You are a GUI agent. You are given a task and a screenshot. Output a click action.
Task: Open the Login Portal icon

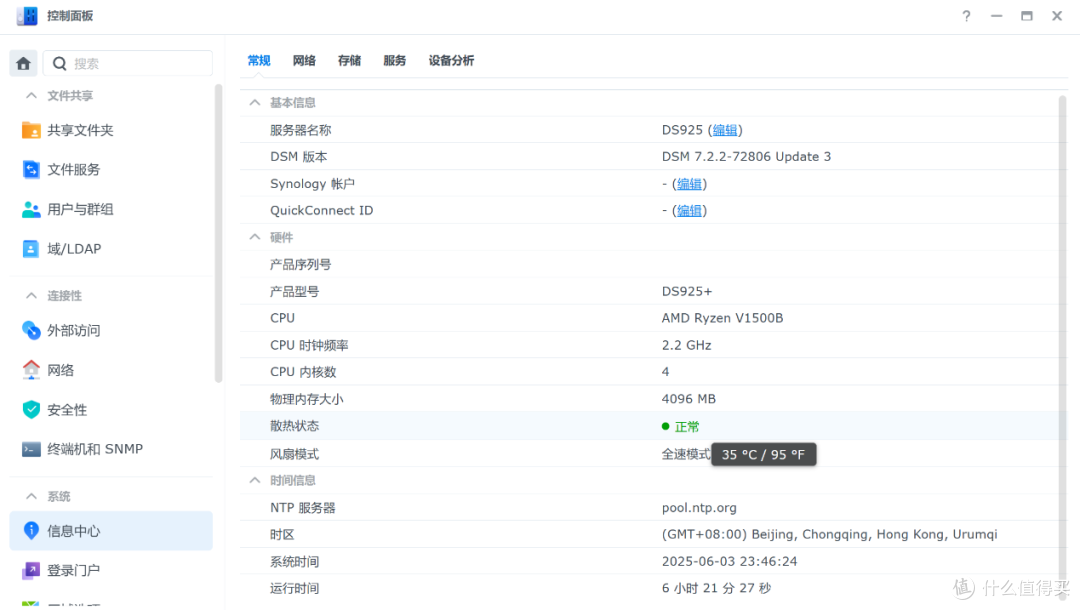[31, 570]
